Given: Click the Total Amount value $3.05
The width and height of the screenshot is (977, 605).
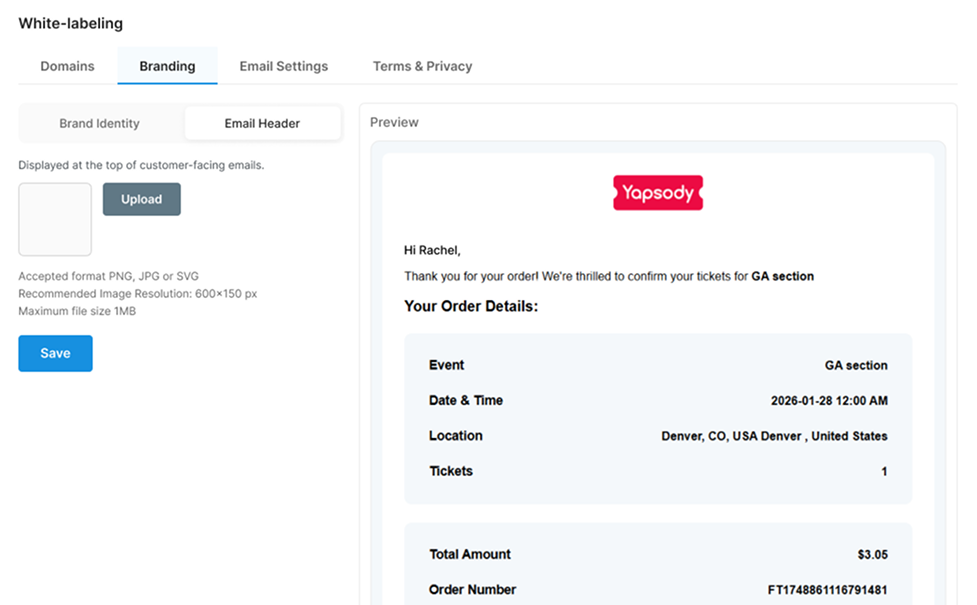Looking at the screenshot, I should [x=872, y=555].
